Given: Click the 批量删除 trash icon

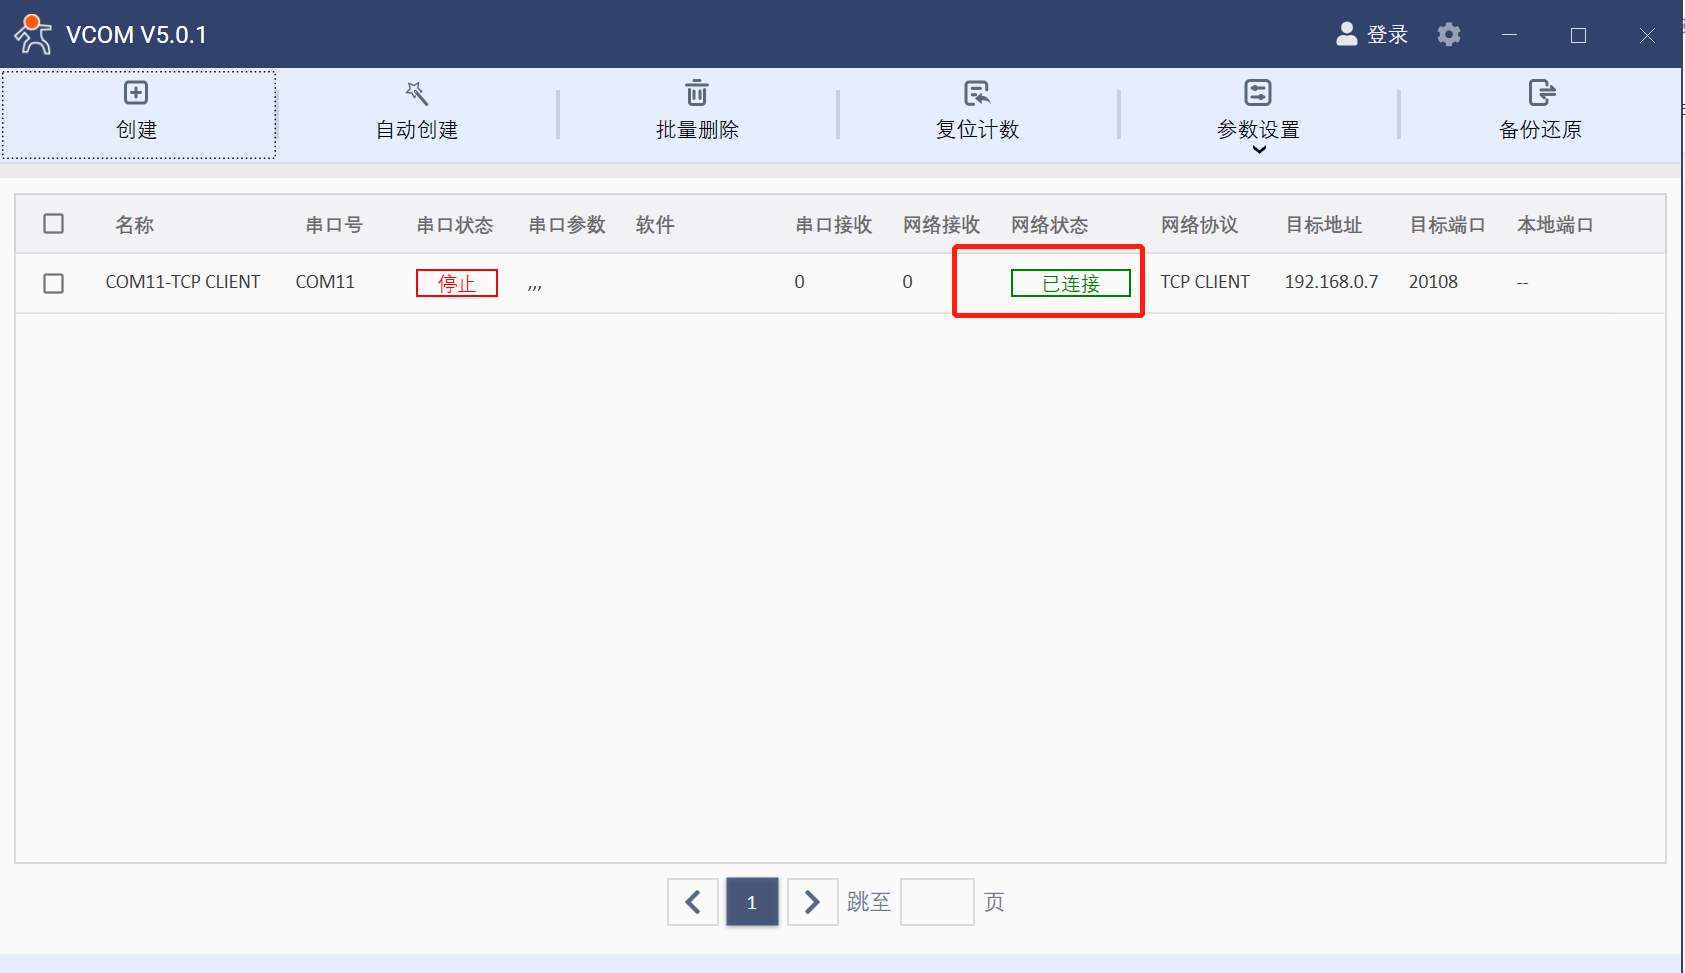Looking at the screenshot, I should [x=697, y=93].
